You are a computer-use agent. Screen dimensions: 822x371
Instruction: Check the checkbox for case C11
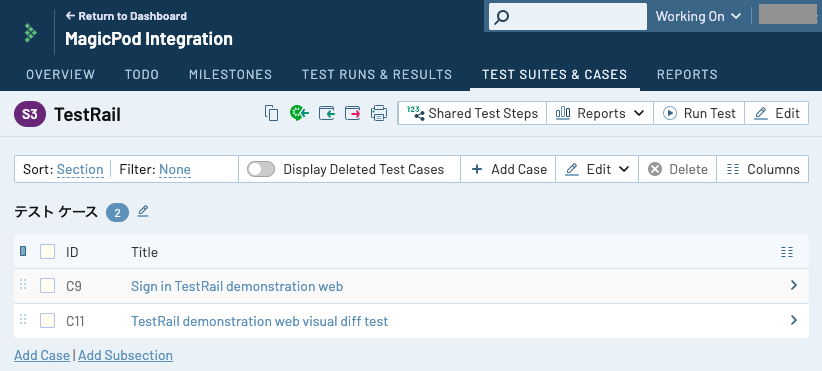pos(48,320)
